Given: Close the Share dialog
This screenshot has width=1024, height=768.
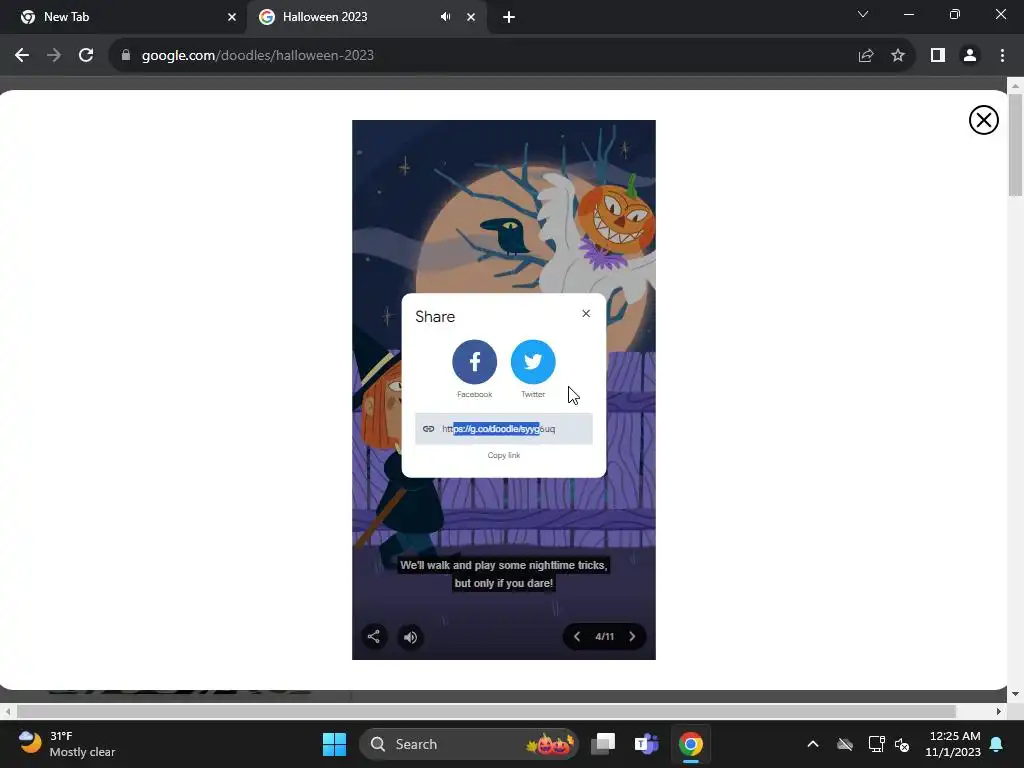Looking at the screenshot, I should 586,313.
